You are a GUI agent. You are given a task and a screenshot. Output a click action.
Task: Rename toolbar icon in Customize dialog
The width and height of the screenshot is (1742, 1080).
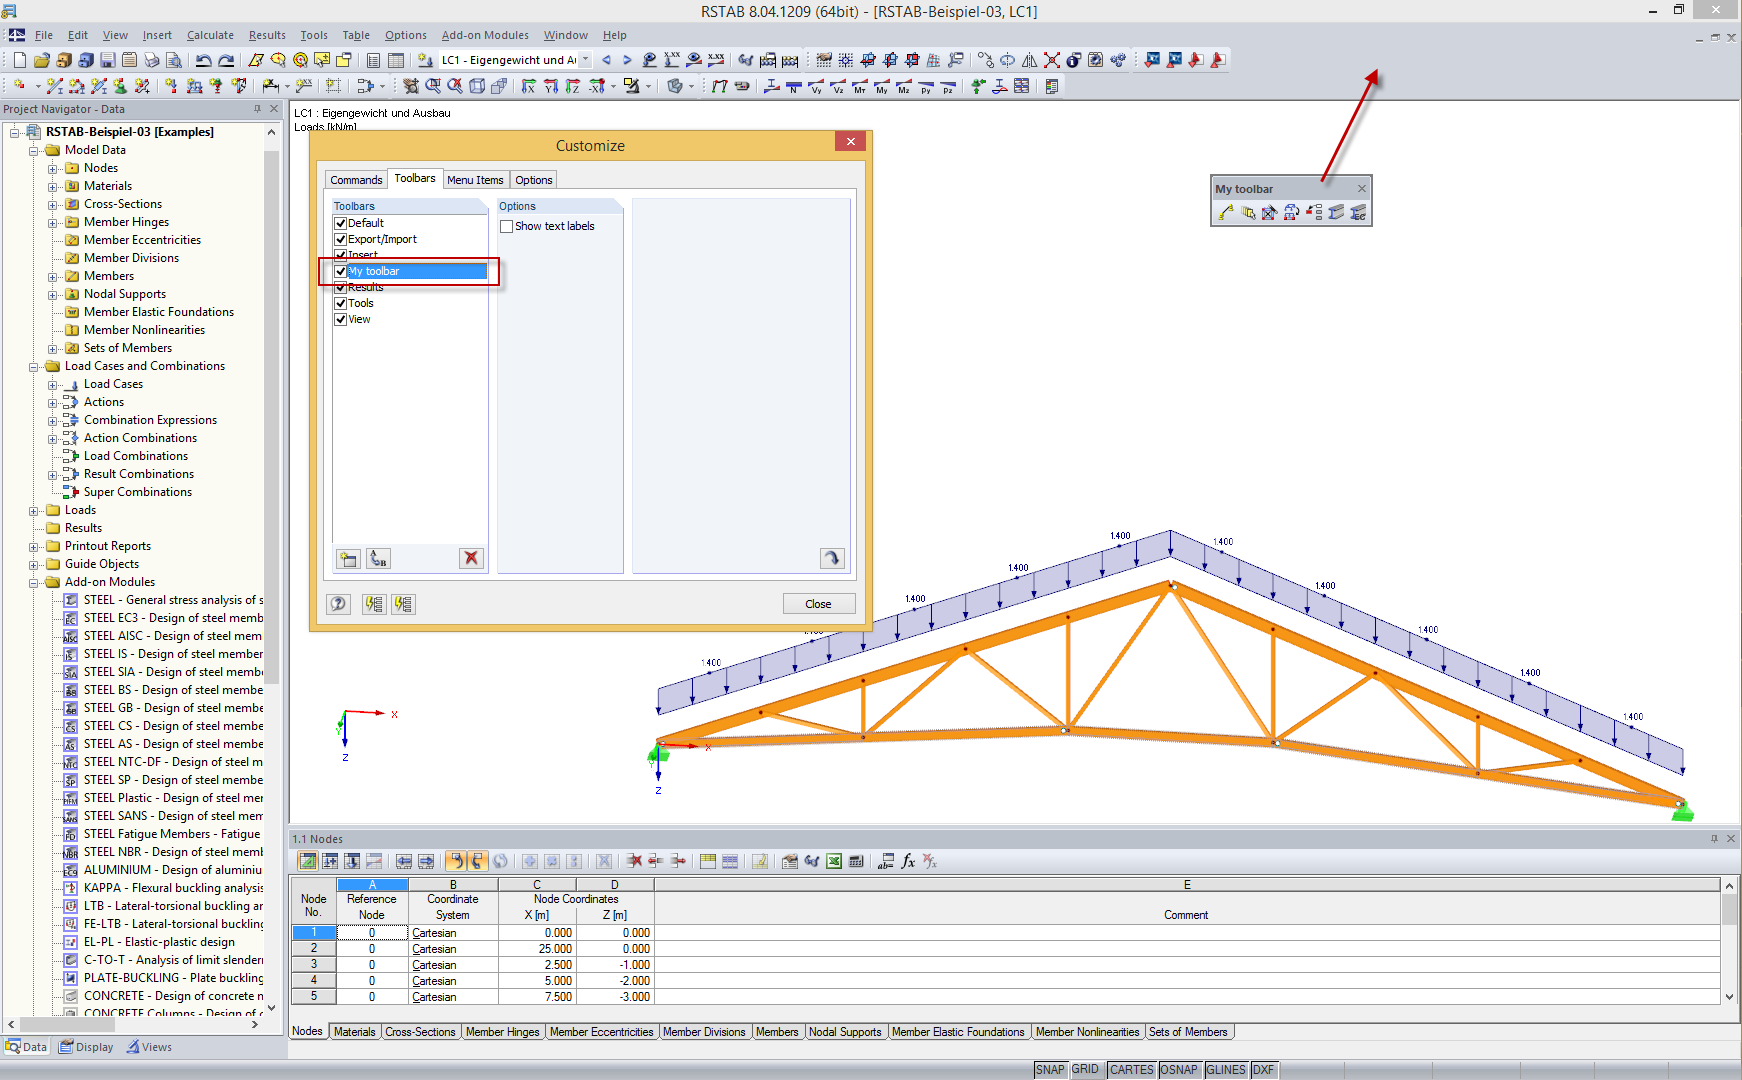click(378, 559)
